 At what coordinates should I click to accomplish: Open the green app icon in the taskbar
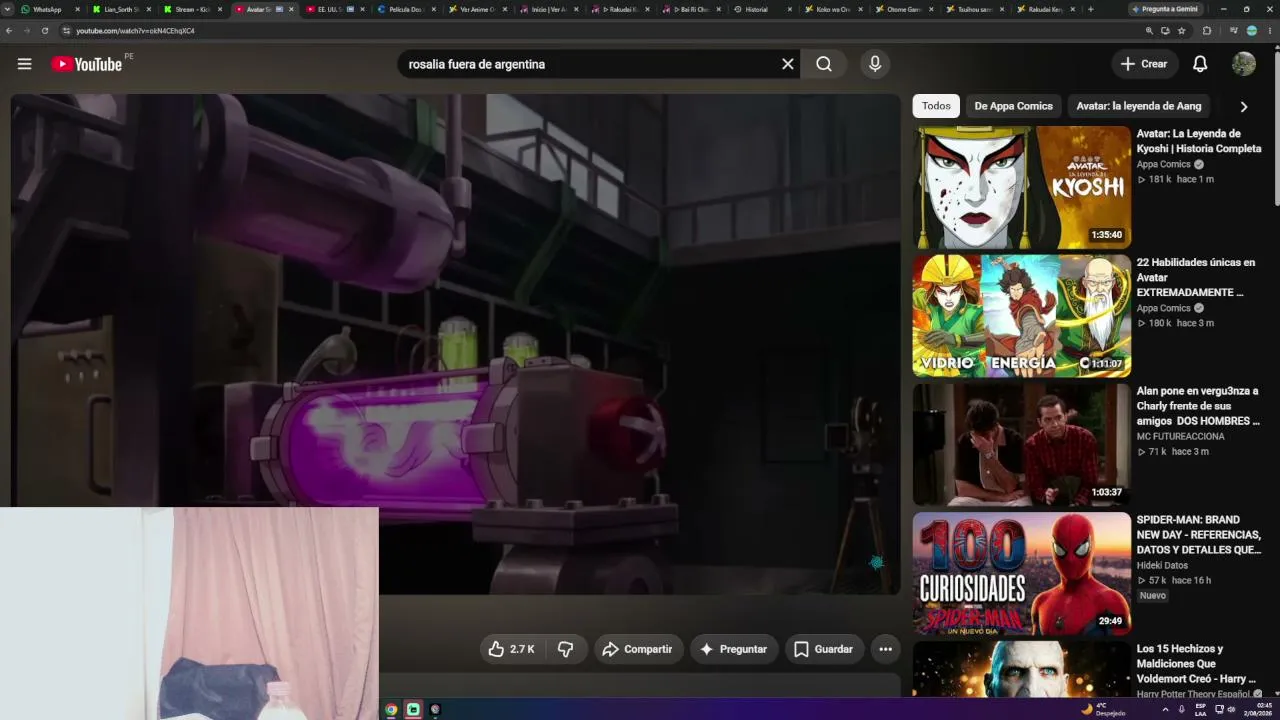[413, 709]
